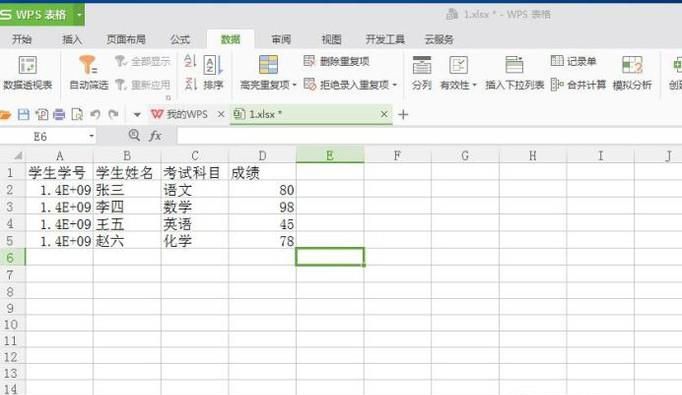Switch to the 页面布局 ribbon tab
The width and height of the screenshot is (682, 395).
(x=126, y=40)
